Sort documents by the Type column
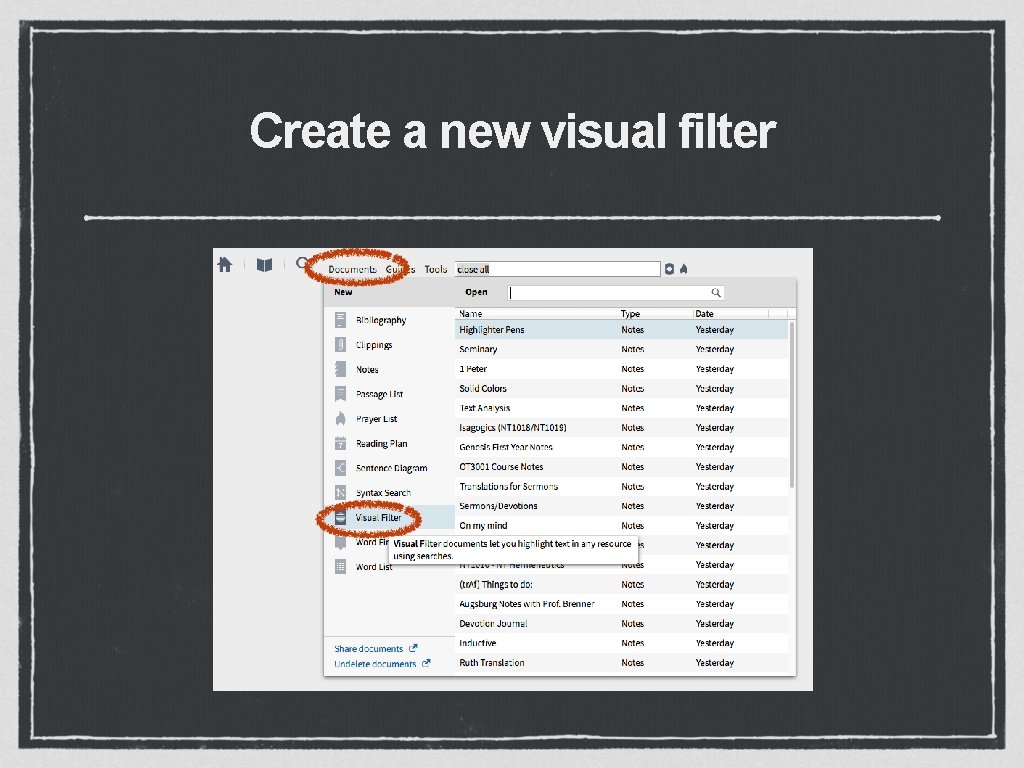 pos(630,313)
